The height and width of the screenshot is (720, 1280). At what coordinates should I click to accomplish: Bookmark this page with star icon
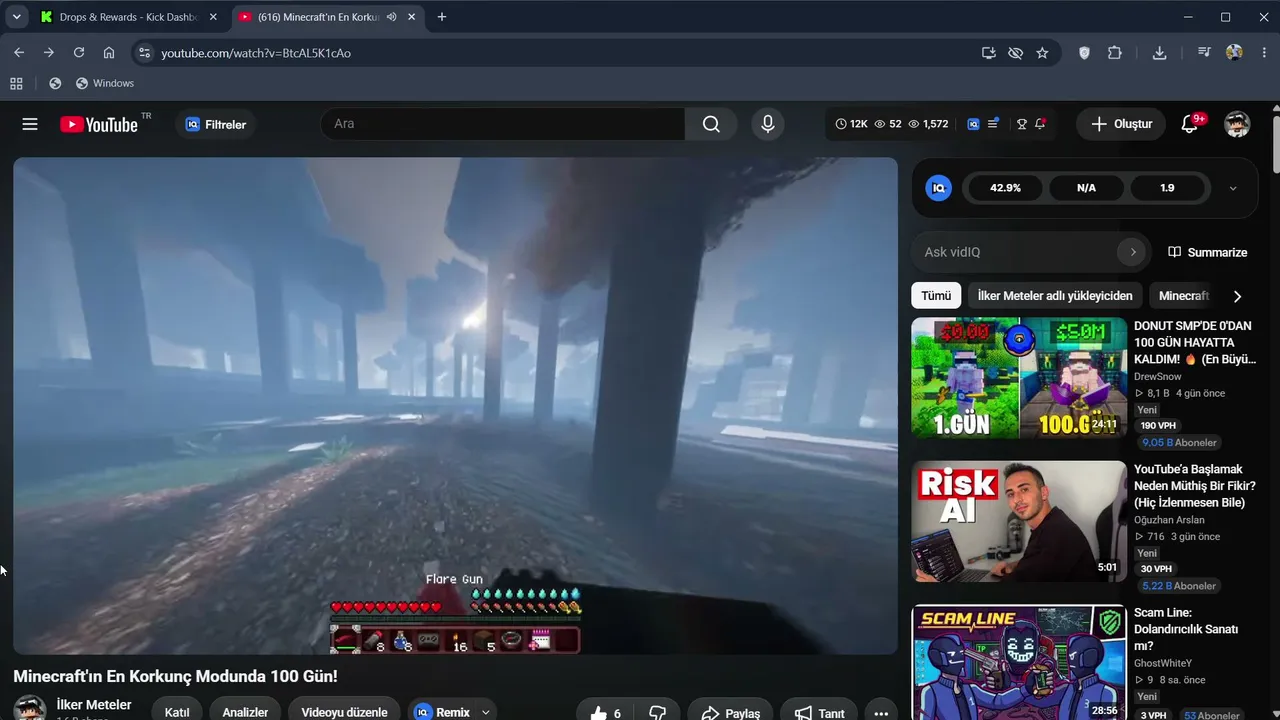tap(1042, 53)
